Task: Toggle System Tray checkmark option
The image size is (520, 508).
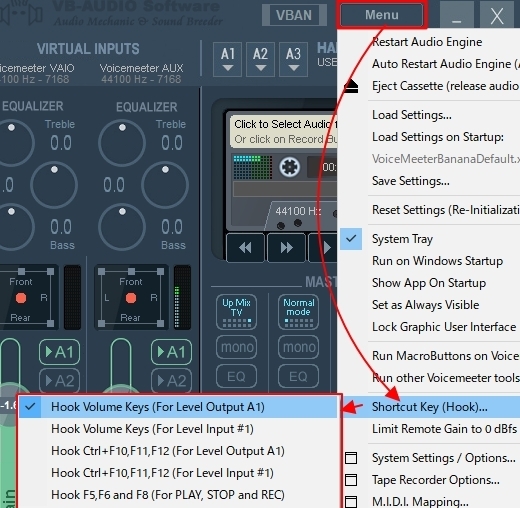Action: [402, 239]
